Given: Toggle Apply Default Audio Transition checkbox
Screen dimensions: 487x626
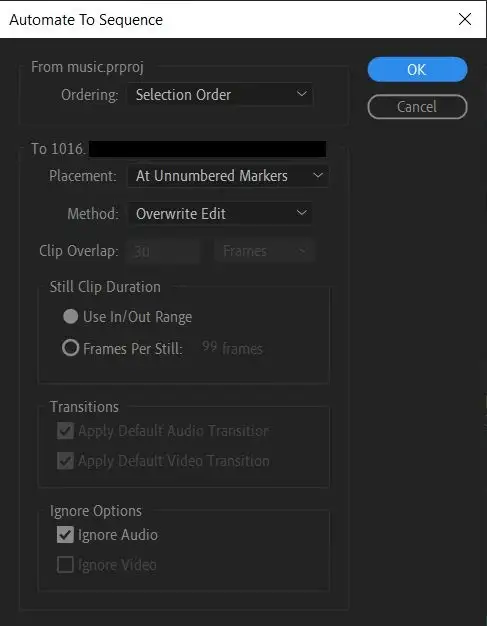Looking at the screenshot, I should pos(65,431).
